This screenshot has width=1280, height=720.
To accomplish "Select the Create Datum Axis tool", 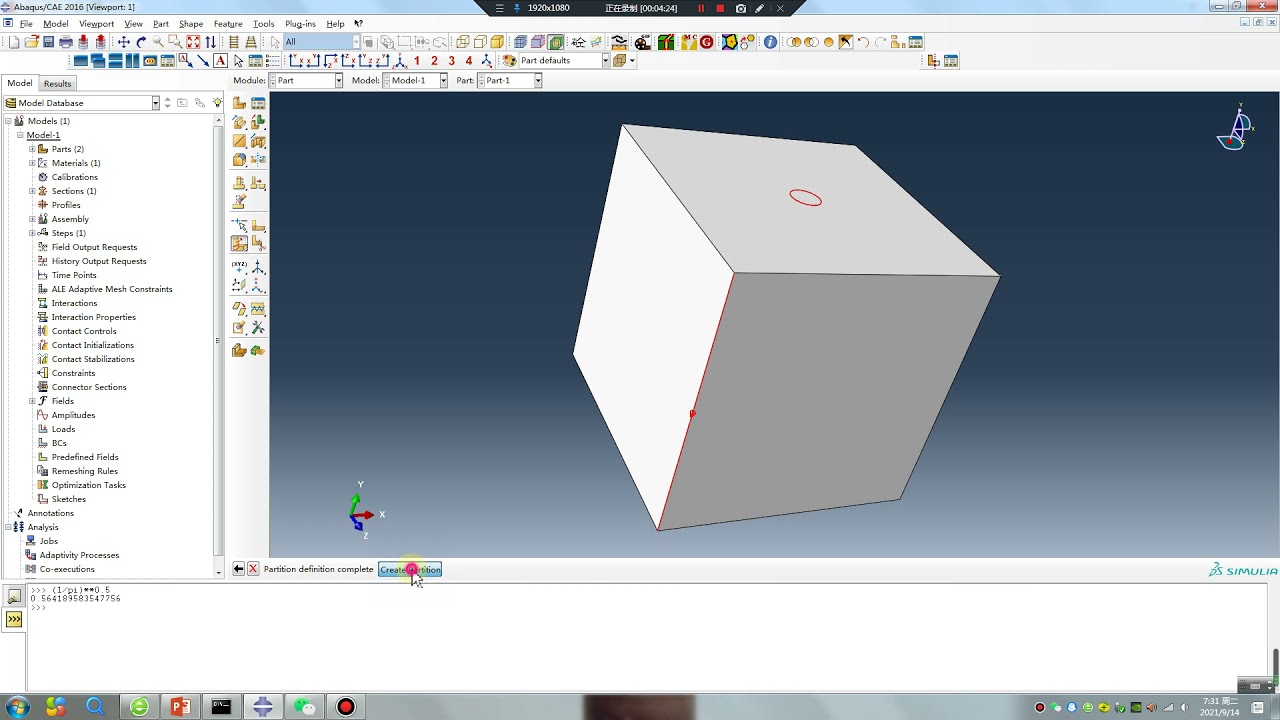I will pos(258,267).
